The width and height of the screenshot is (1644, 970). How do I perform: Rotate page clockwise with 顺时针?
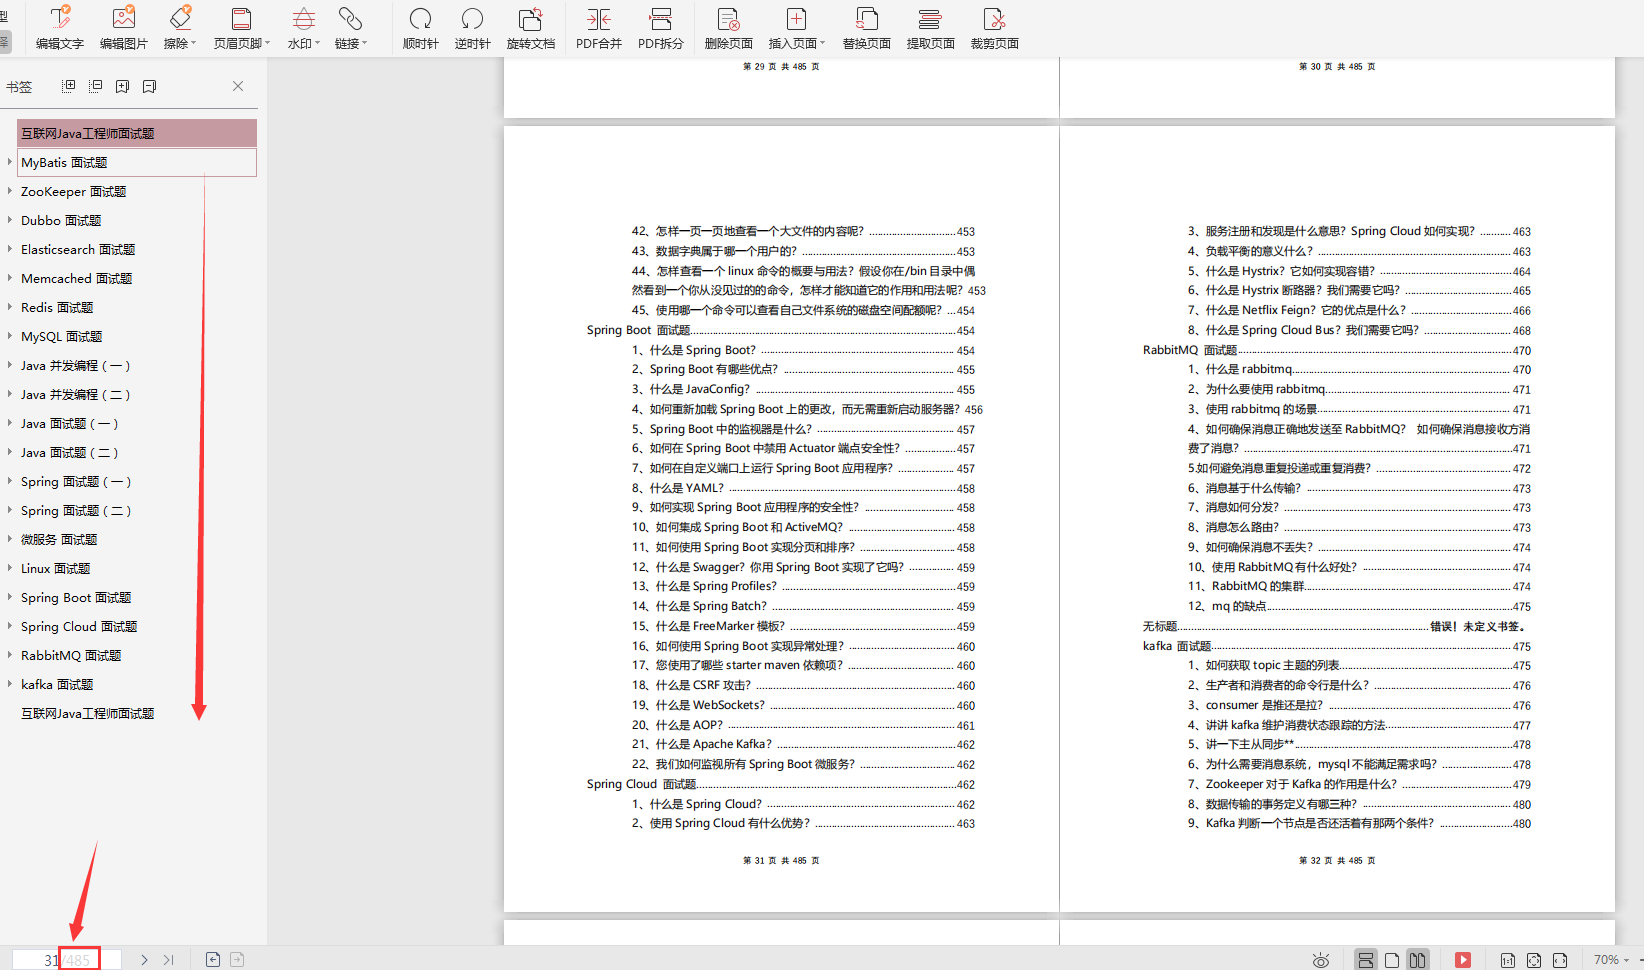pos(421,28)
